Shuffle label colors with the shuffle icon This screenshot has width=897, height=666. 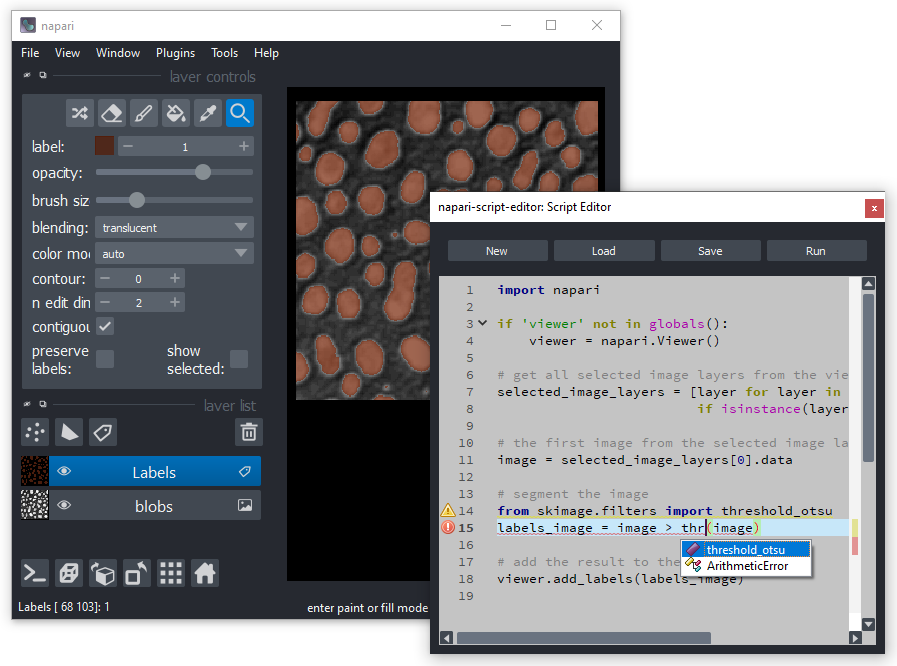(80, 113)
